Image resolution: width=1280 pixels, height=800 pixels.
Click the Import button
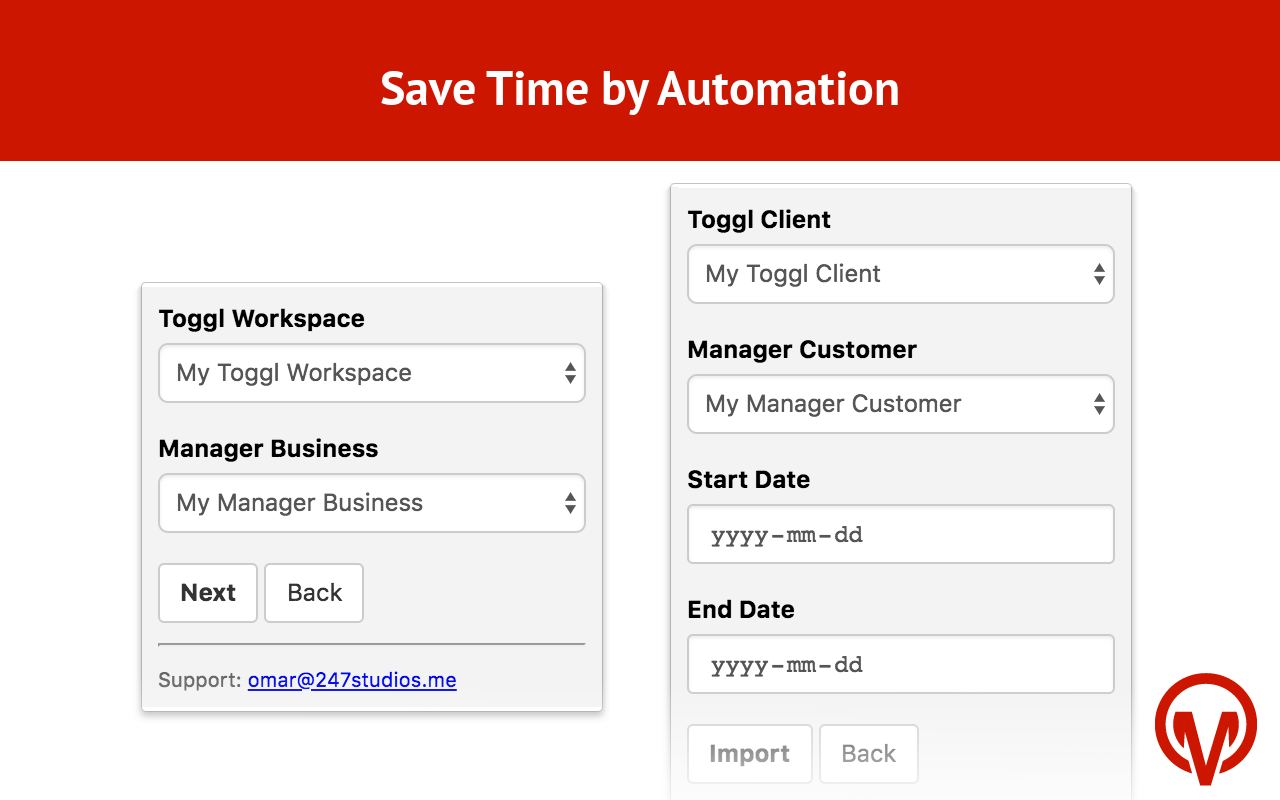(750, 754)
